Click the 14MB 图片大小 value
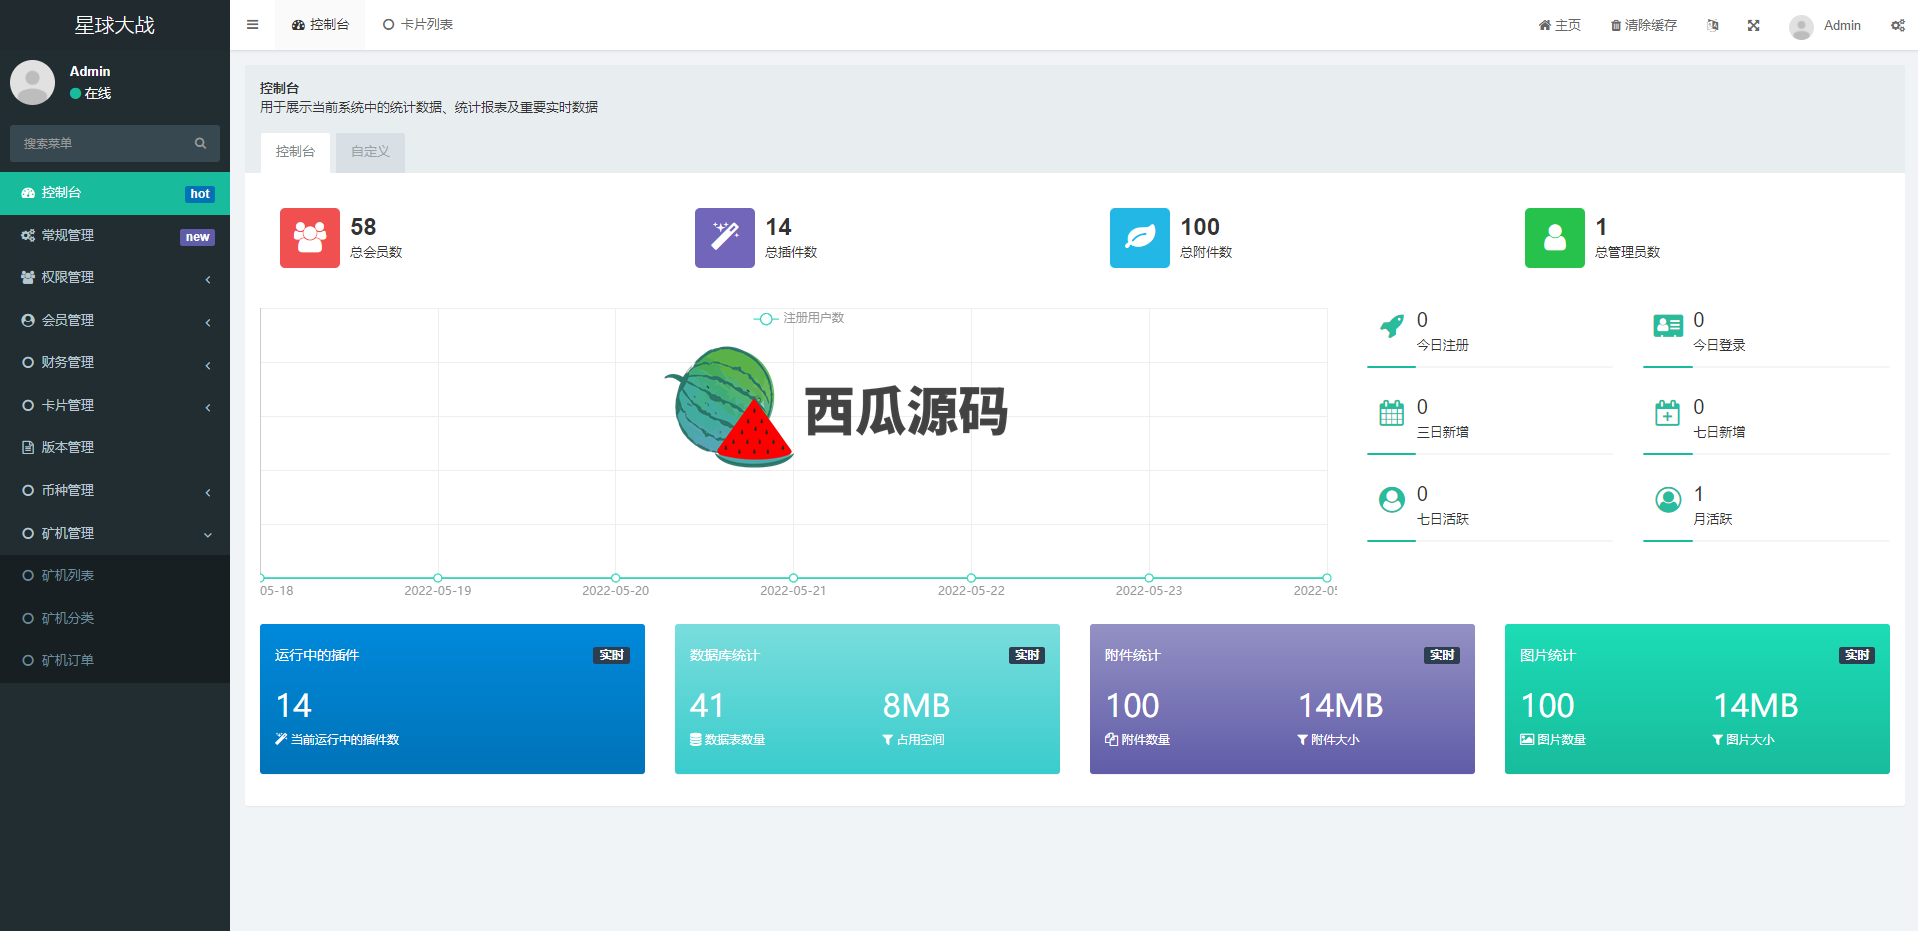 point(1756,706)
